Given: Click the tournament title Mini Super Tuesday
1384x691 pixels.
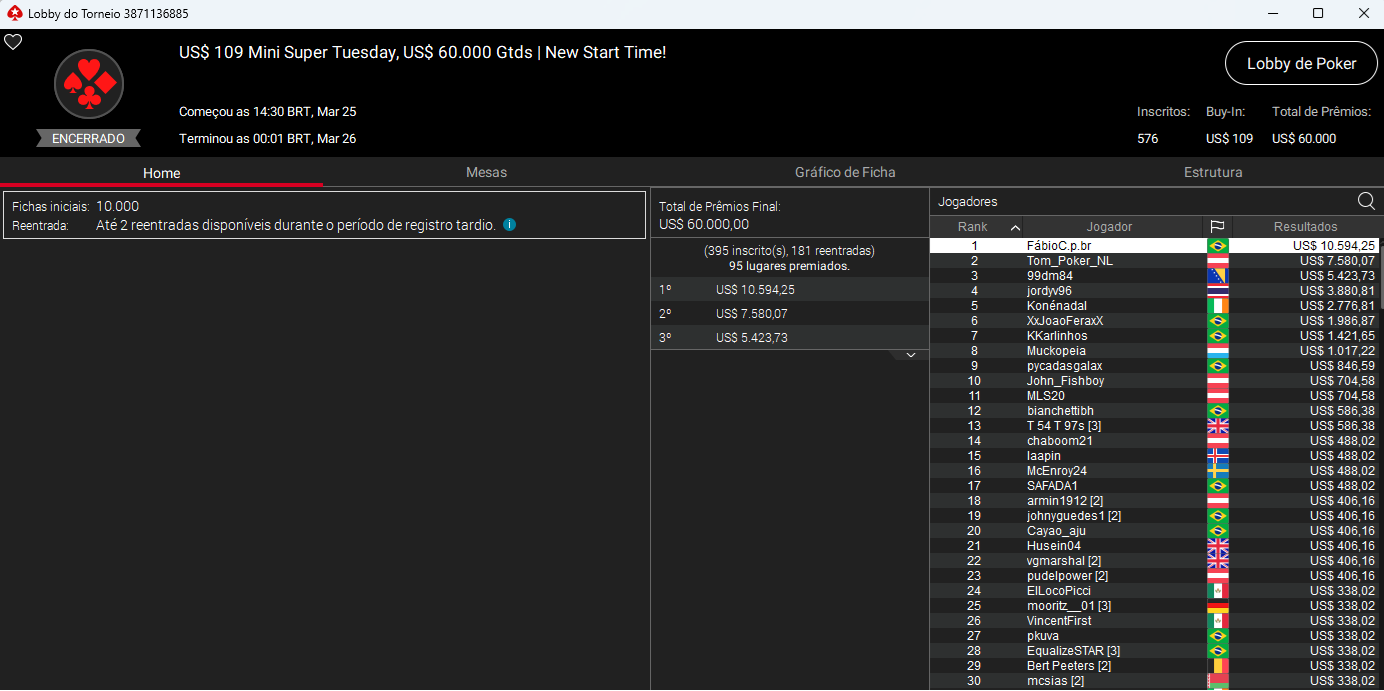Looking at the screenshot, I should point(422,52).
